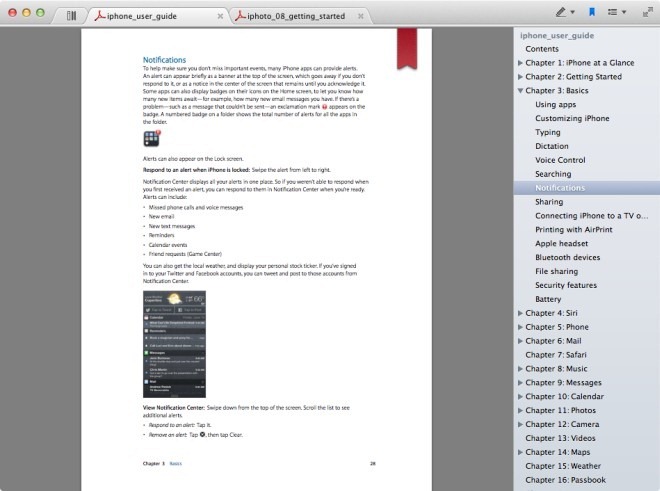The image size is (660, 491).
Task: Open the outline view dropdown arrow
Action: (x=624, y=12)
